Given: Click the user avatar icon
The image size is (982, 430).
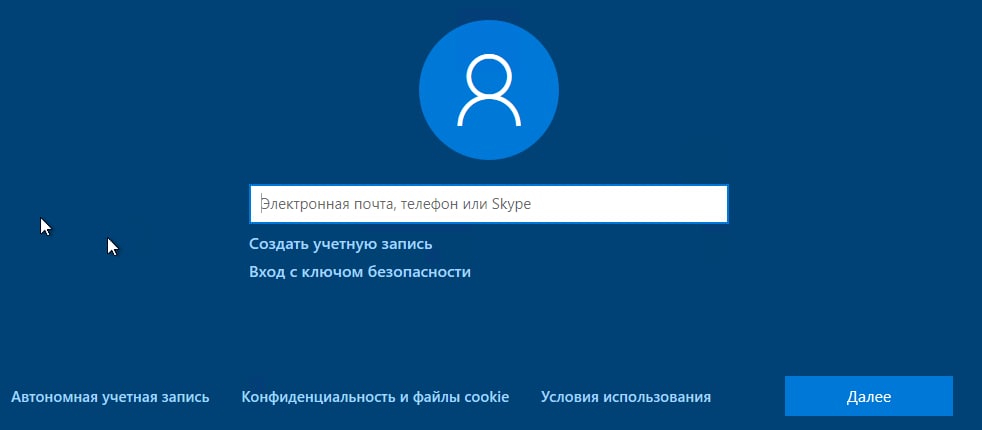Looking at the screenshot, I should pyautogui.click(x=488, y=90).
